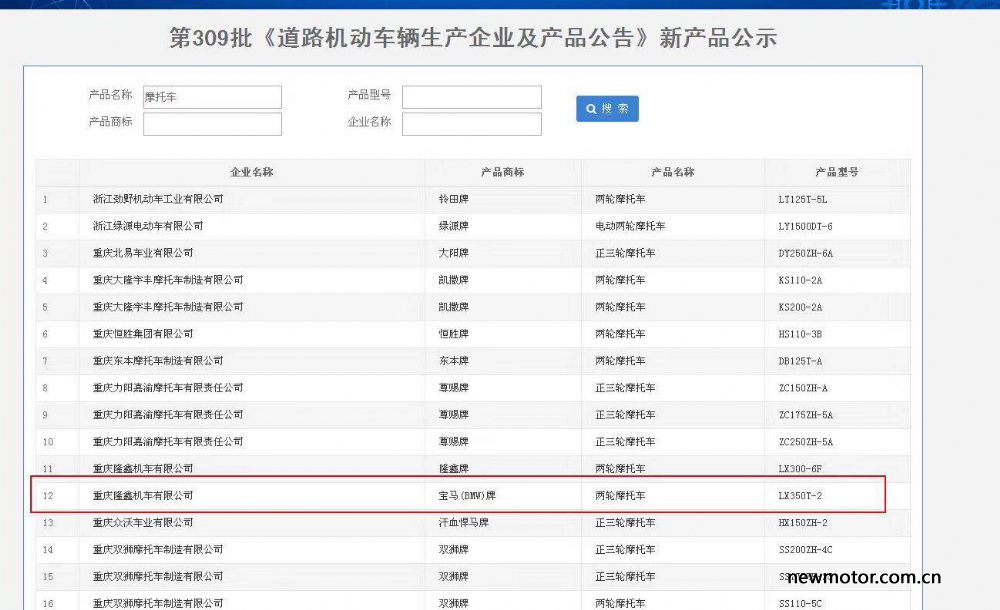Click the 企业名称 table column header
This screenshot has height=610, width=1000.
point(252,172)
